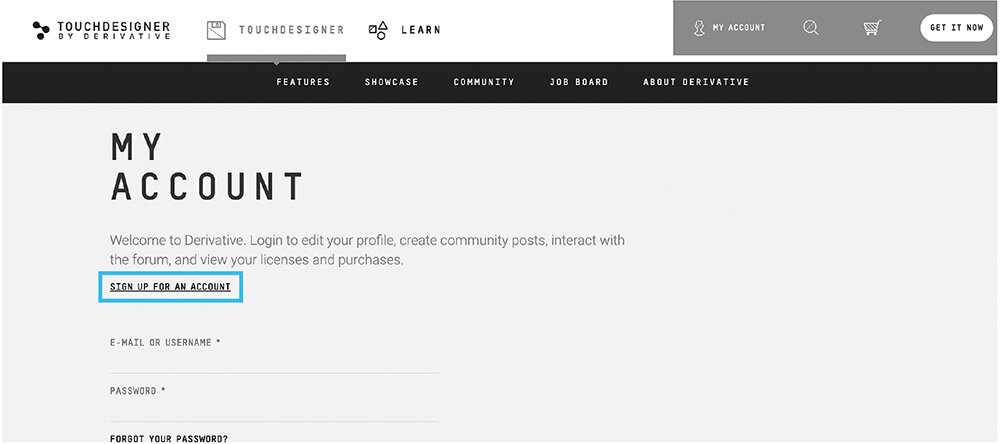The width and height of the screenshot is (1000, 444).
Task: Open the Job Board menu item
Action: pos(579,82)
